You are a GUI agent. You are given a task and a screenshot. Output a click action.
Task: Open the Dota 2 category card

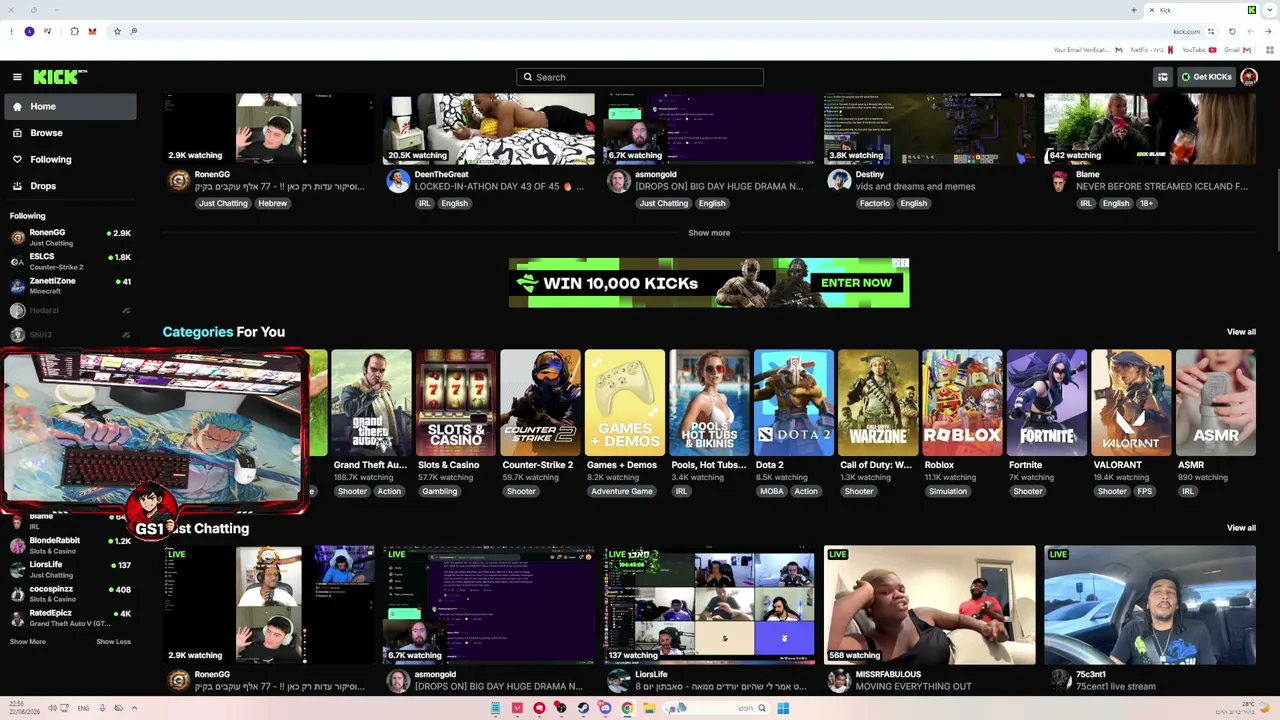[x=794, y=402]
